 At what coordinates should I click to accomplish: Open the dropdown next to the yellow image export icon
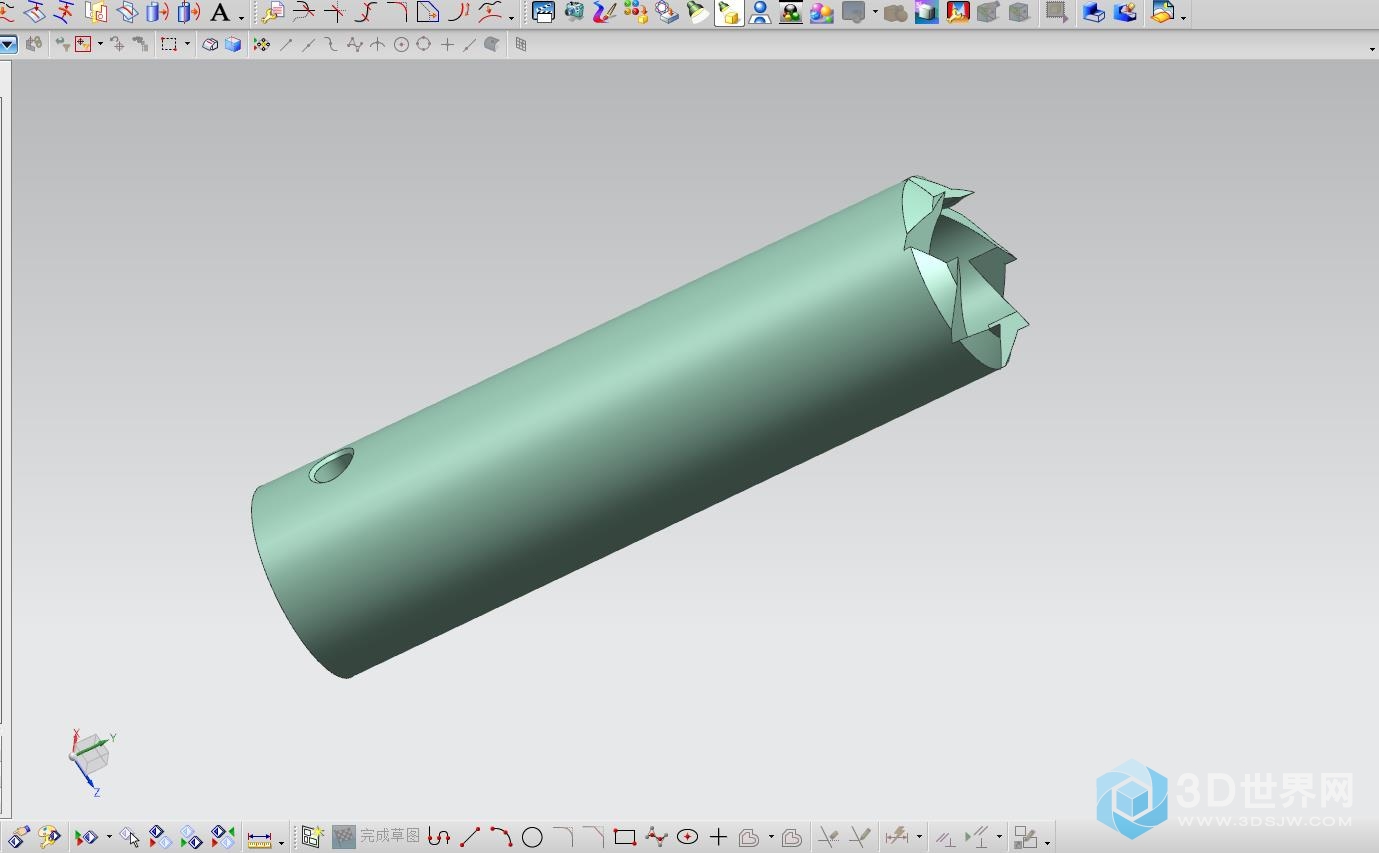[x=1184, y=16]
